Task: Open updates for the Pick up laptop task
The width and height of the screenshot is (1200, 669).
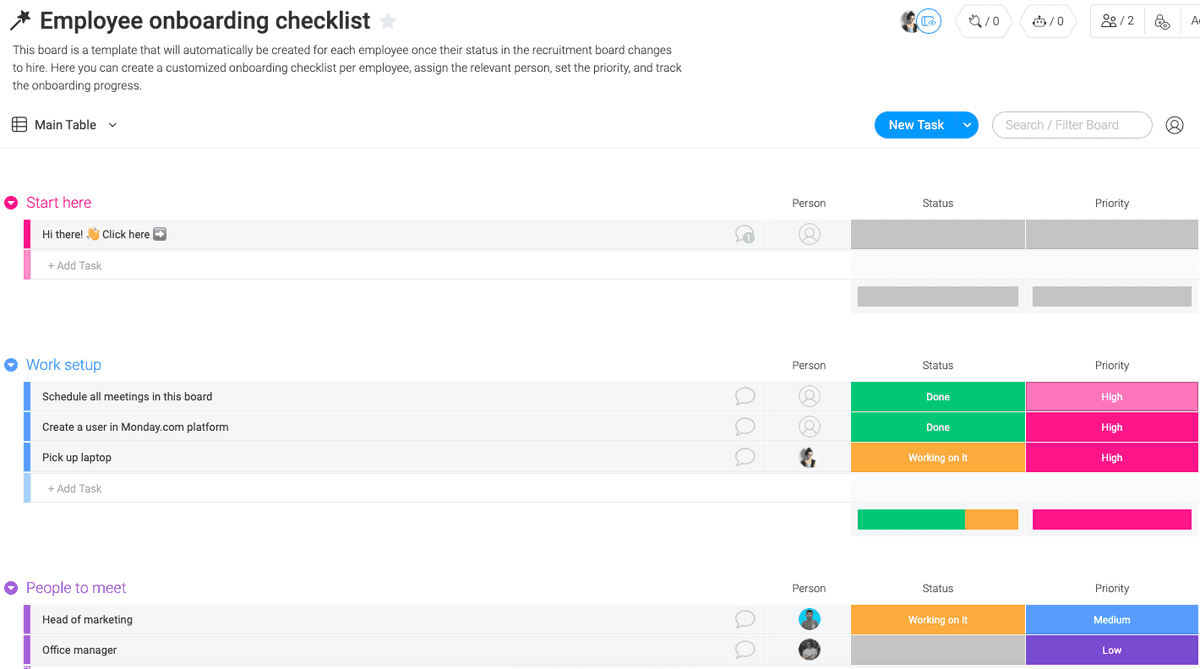Action: (x=744, y=457)
